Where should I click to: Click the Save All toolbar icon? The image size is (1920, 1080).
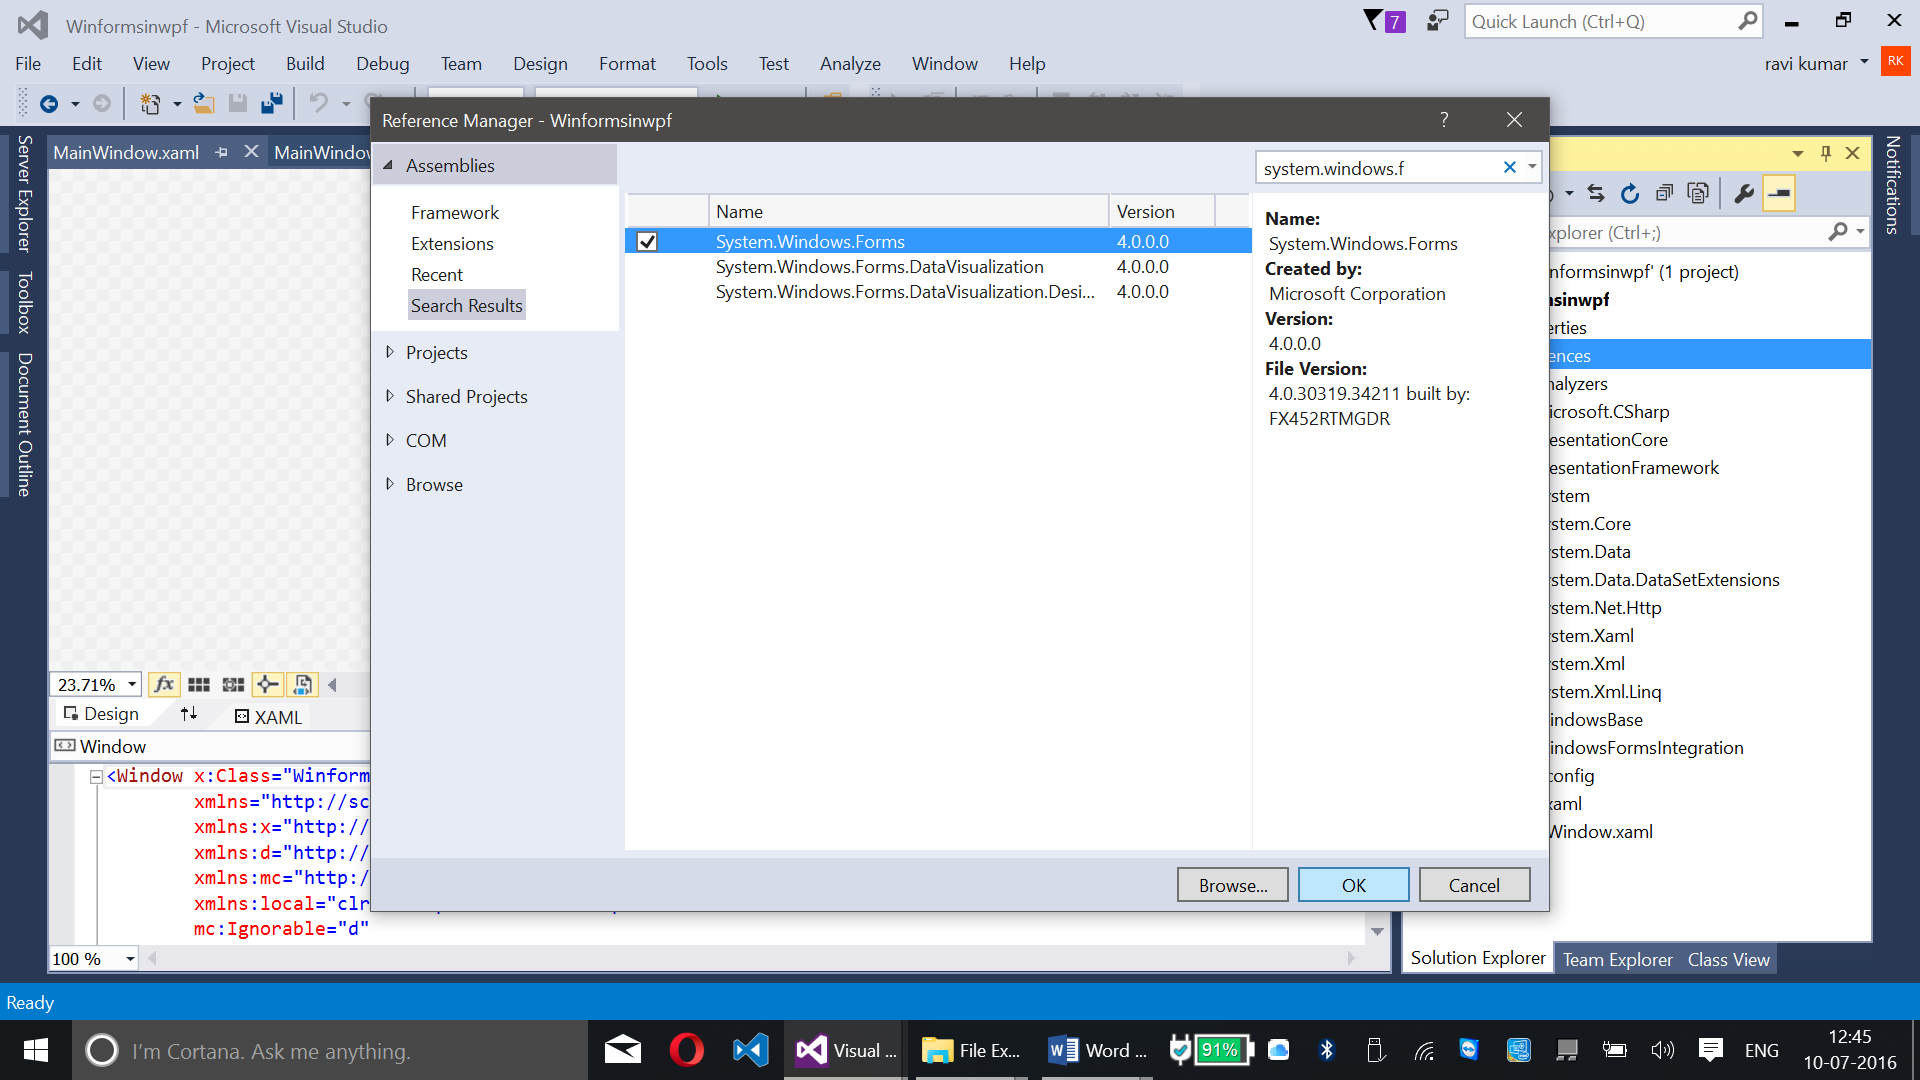tap(271, 103)
